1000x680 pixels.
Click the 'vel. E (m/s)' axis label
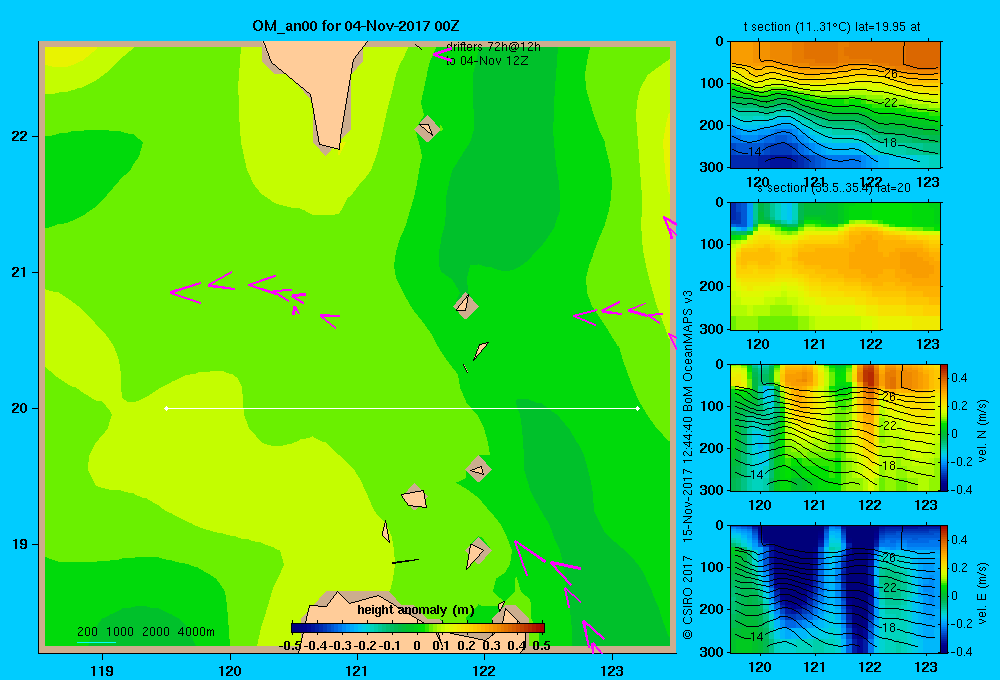982,592
